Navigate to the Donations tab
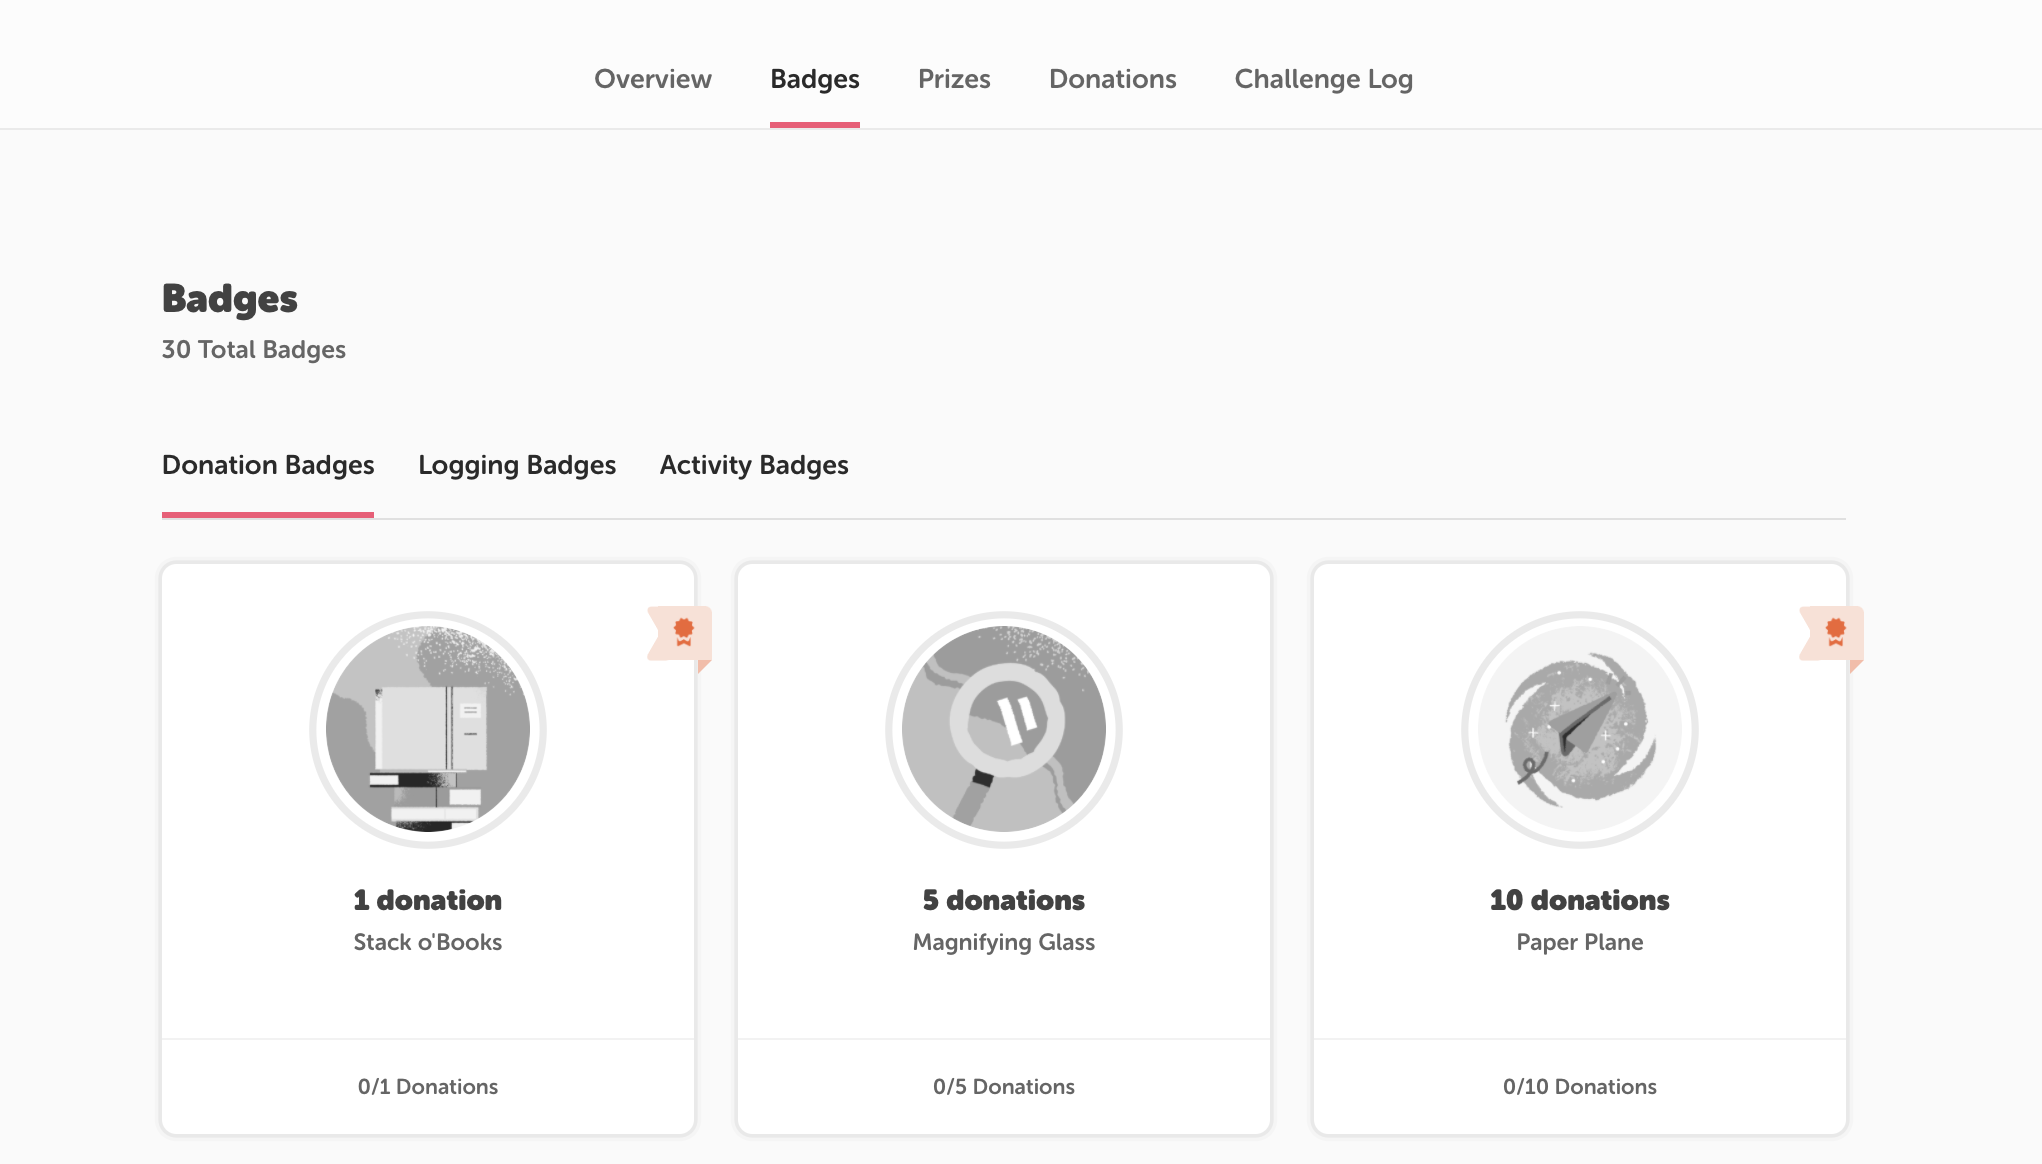The image size is (2042, 1164). pyautogui.click(x=1112, y=79)
